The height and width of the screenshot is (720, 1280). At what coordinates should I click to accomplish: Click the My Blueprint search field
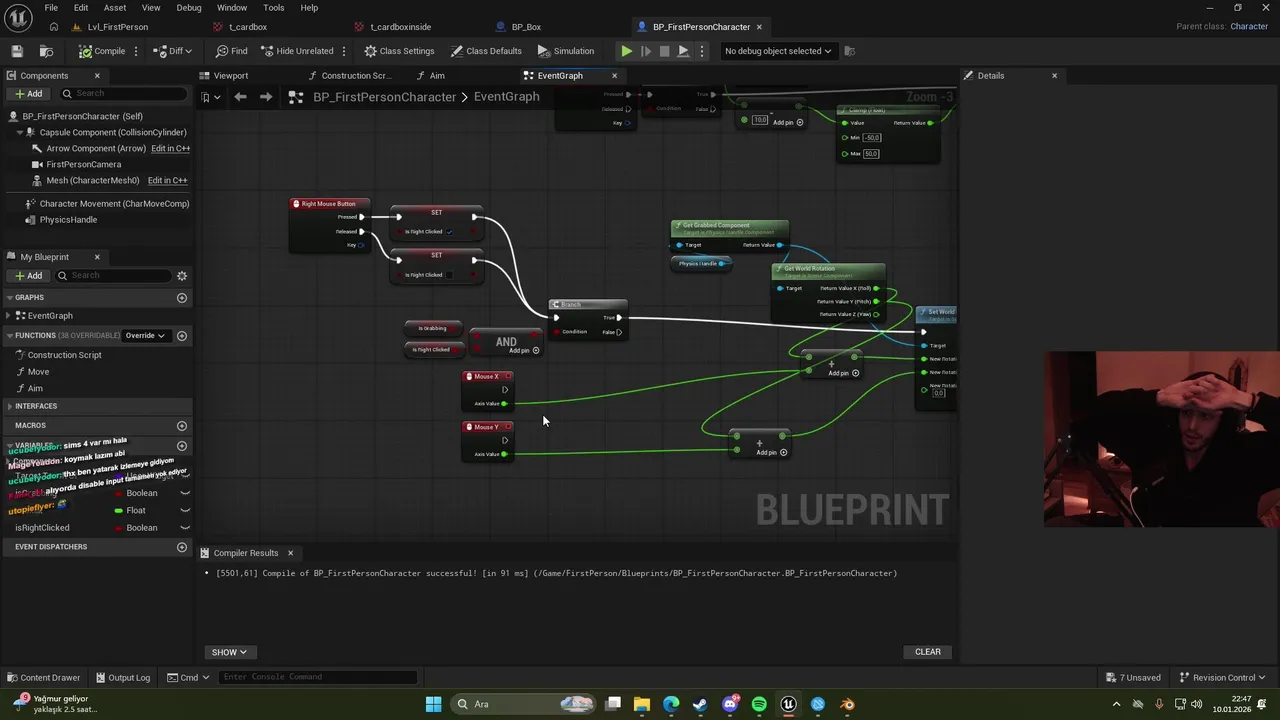113,276
